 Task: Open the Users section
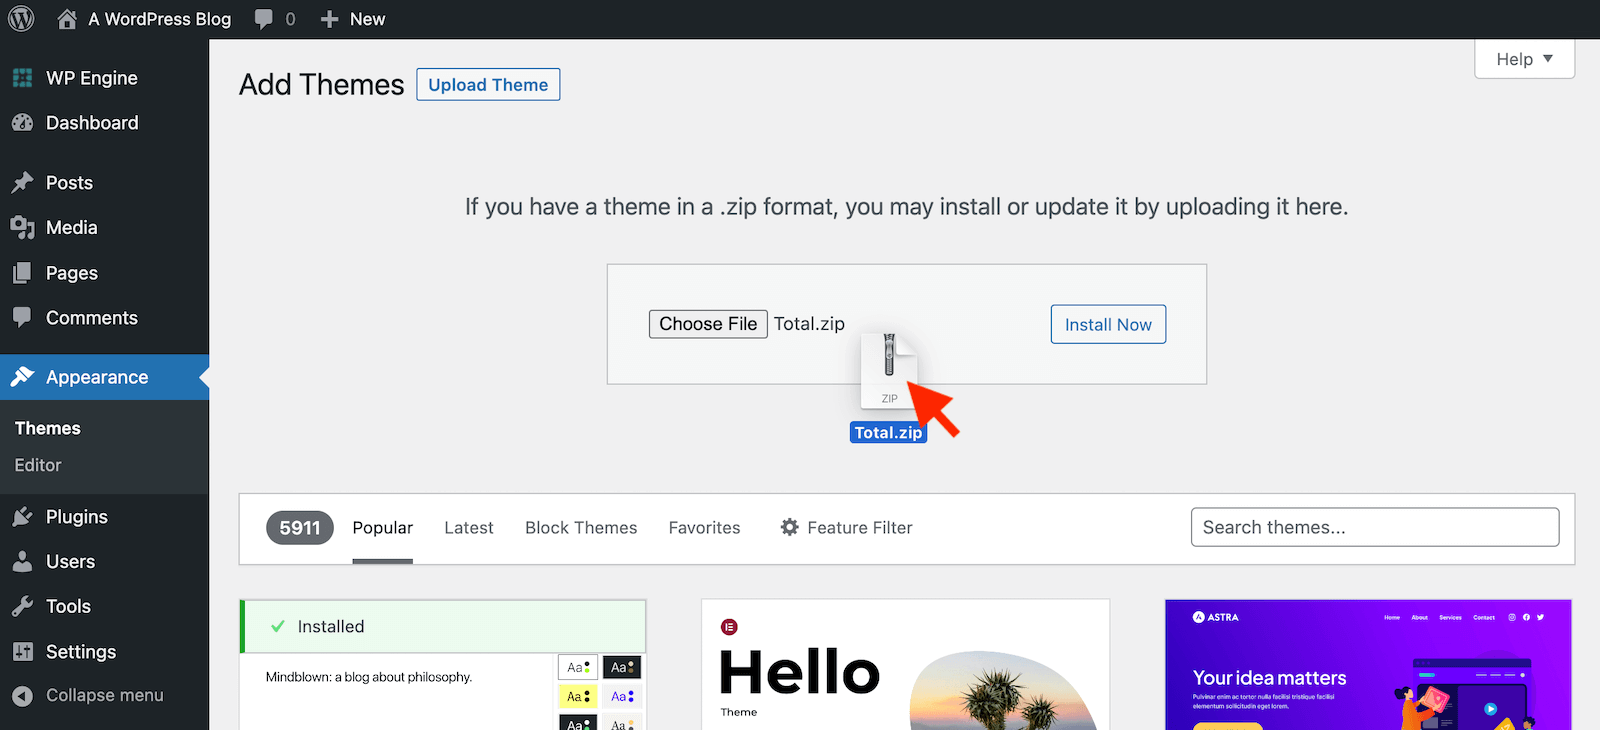[x=70, y=562]
